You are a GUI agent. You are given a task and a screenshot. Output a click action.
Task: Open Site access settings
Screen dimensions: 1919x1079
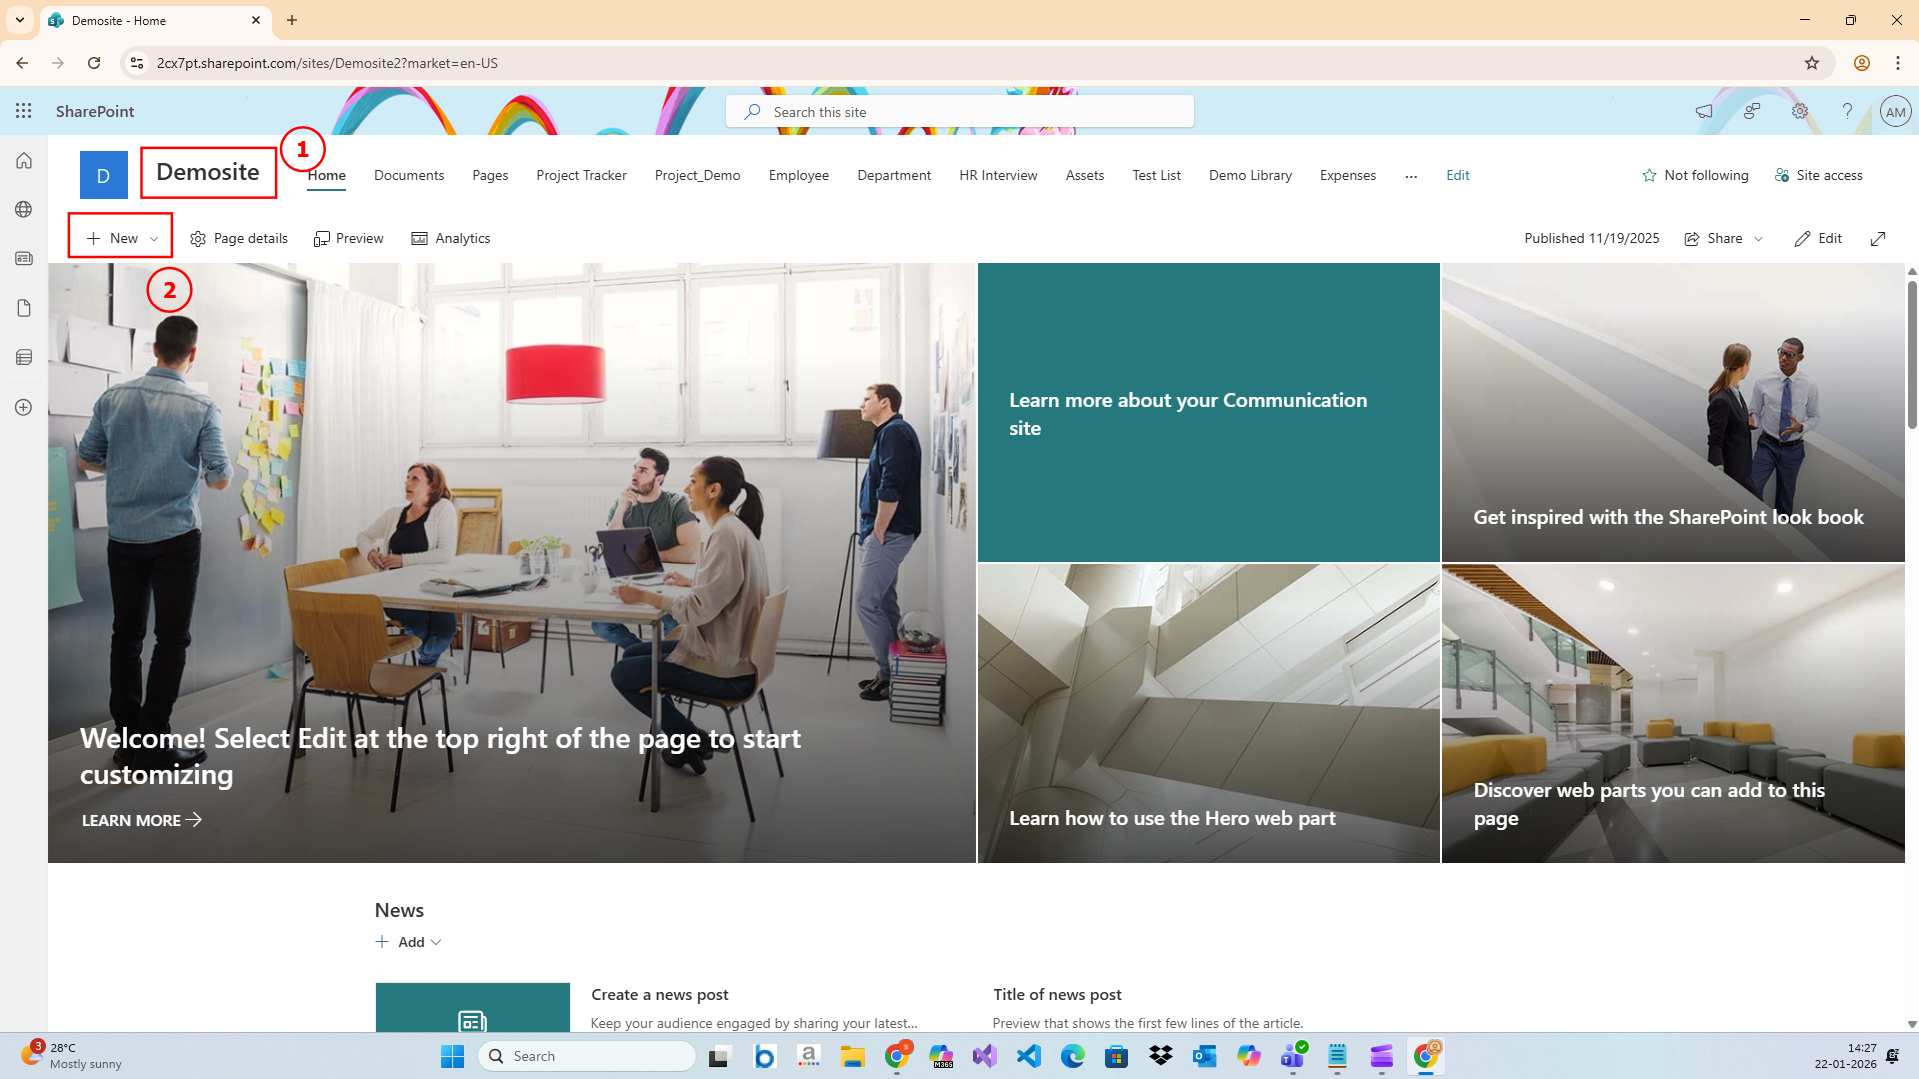[1819, 175]
